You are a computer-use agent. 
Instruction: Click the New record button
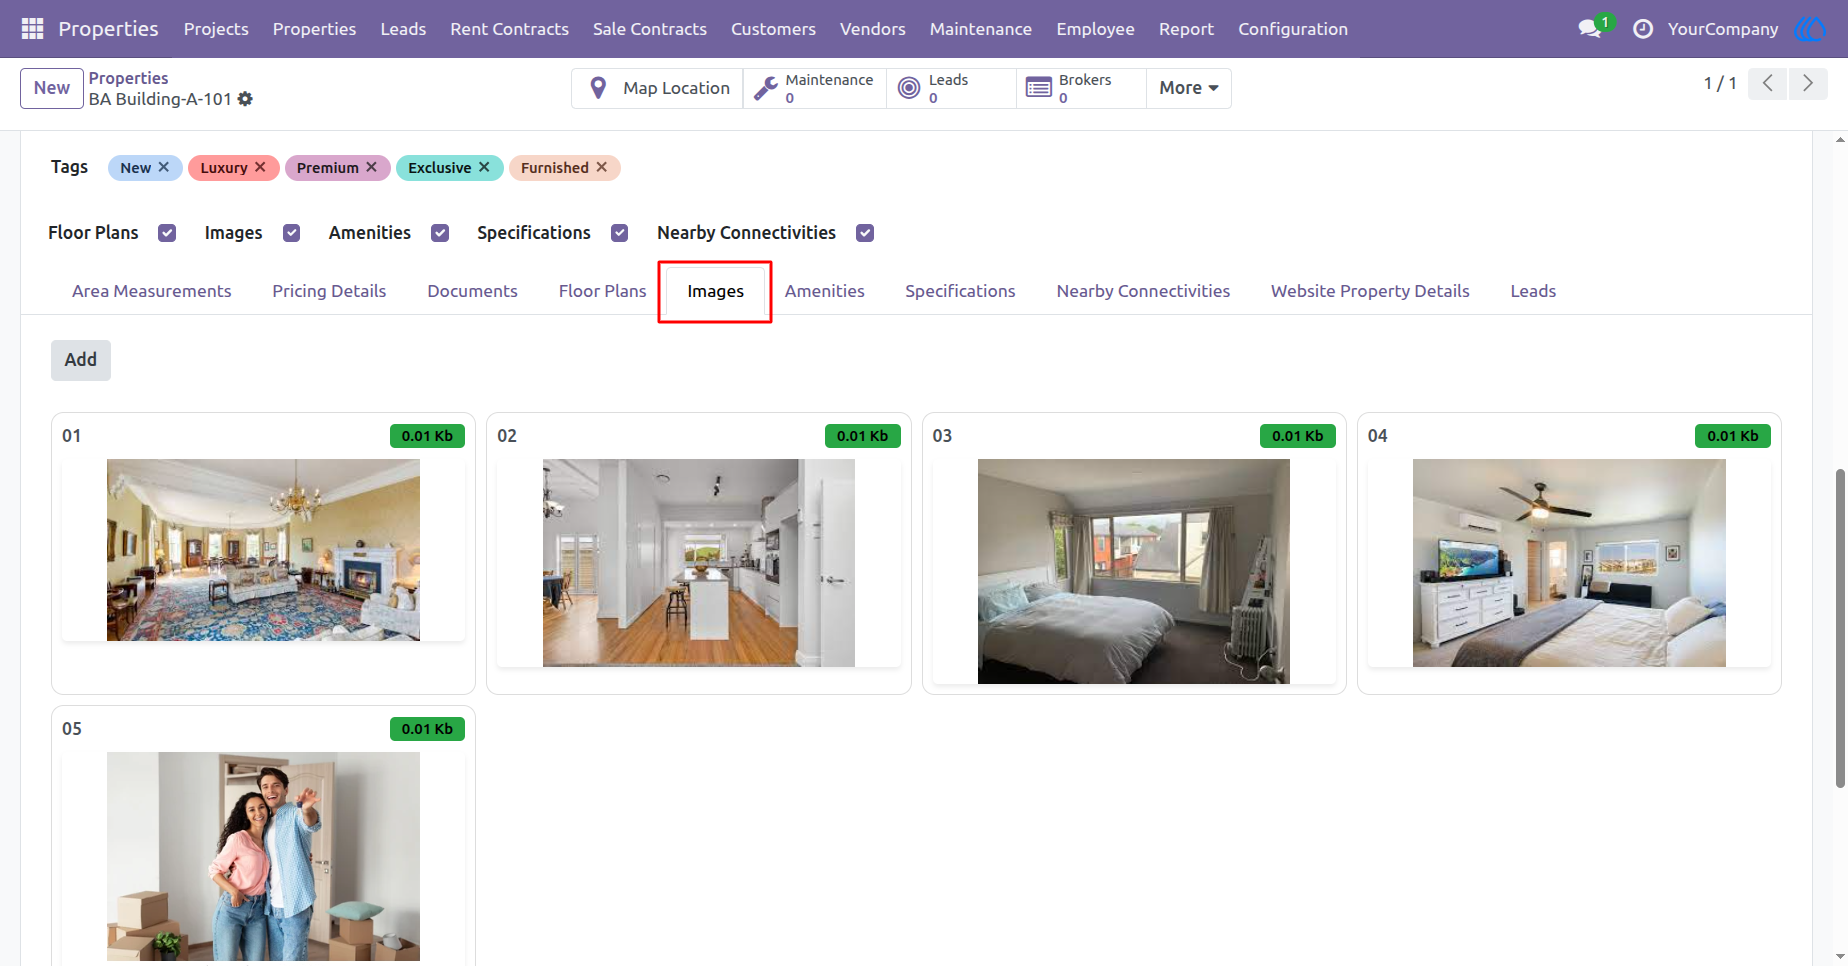[x=51, y=88]
